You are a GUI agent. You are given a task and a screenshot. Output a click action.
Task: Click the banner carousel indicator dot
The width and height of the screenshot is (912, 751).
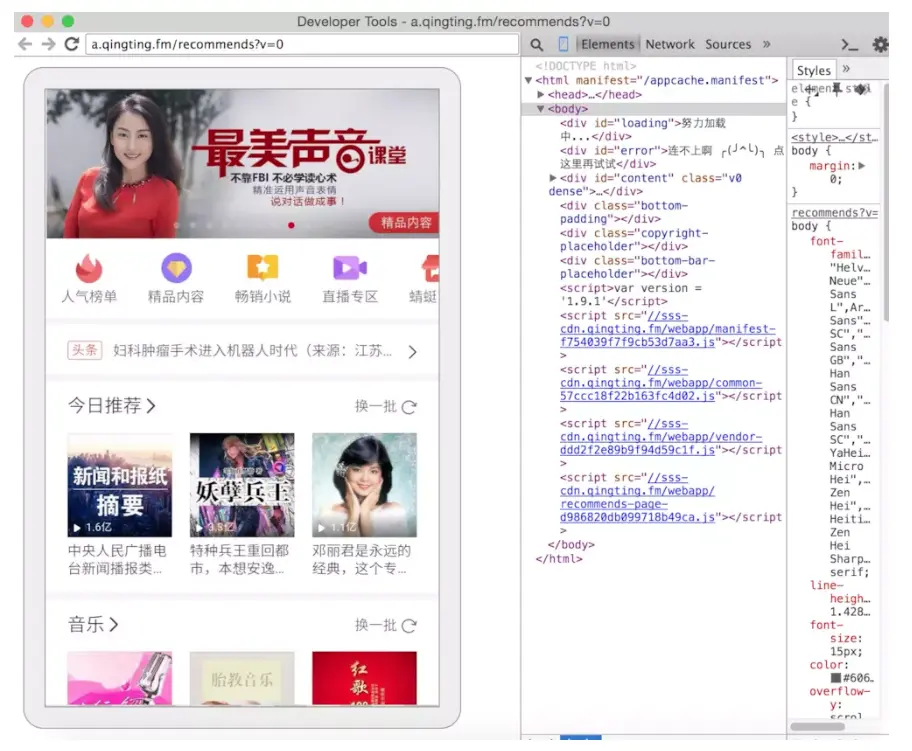point(291,226)
